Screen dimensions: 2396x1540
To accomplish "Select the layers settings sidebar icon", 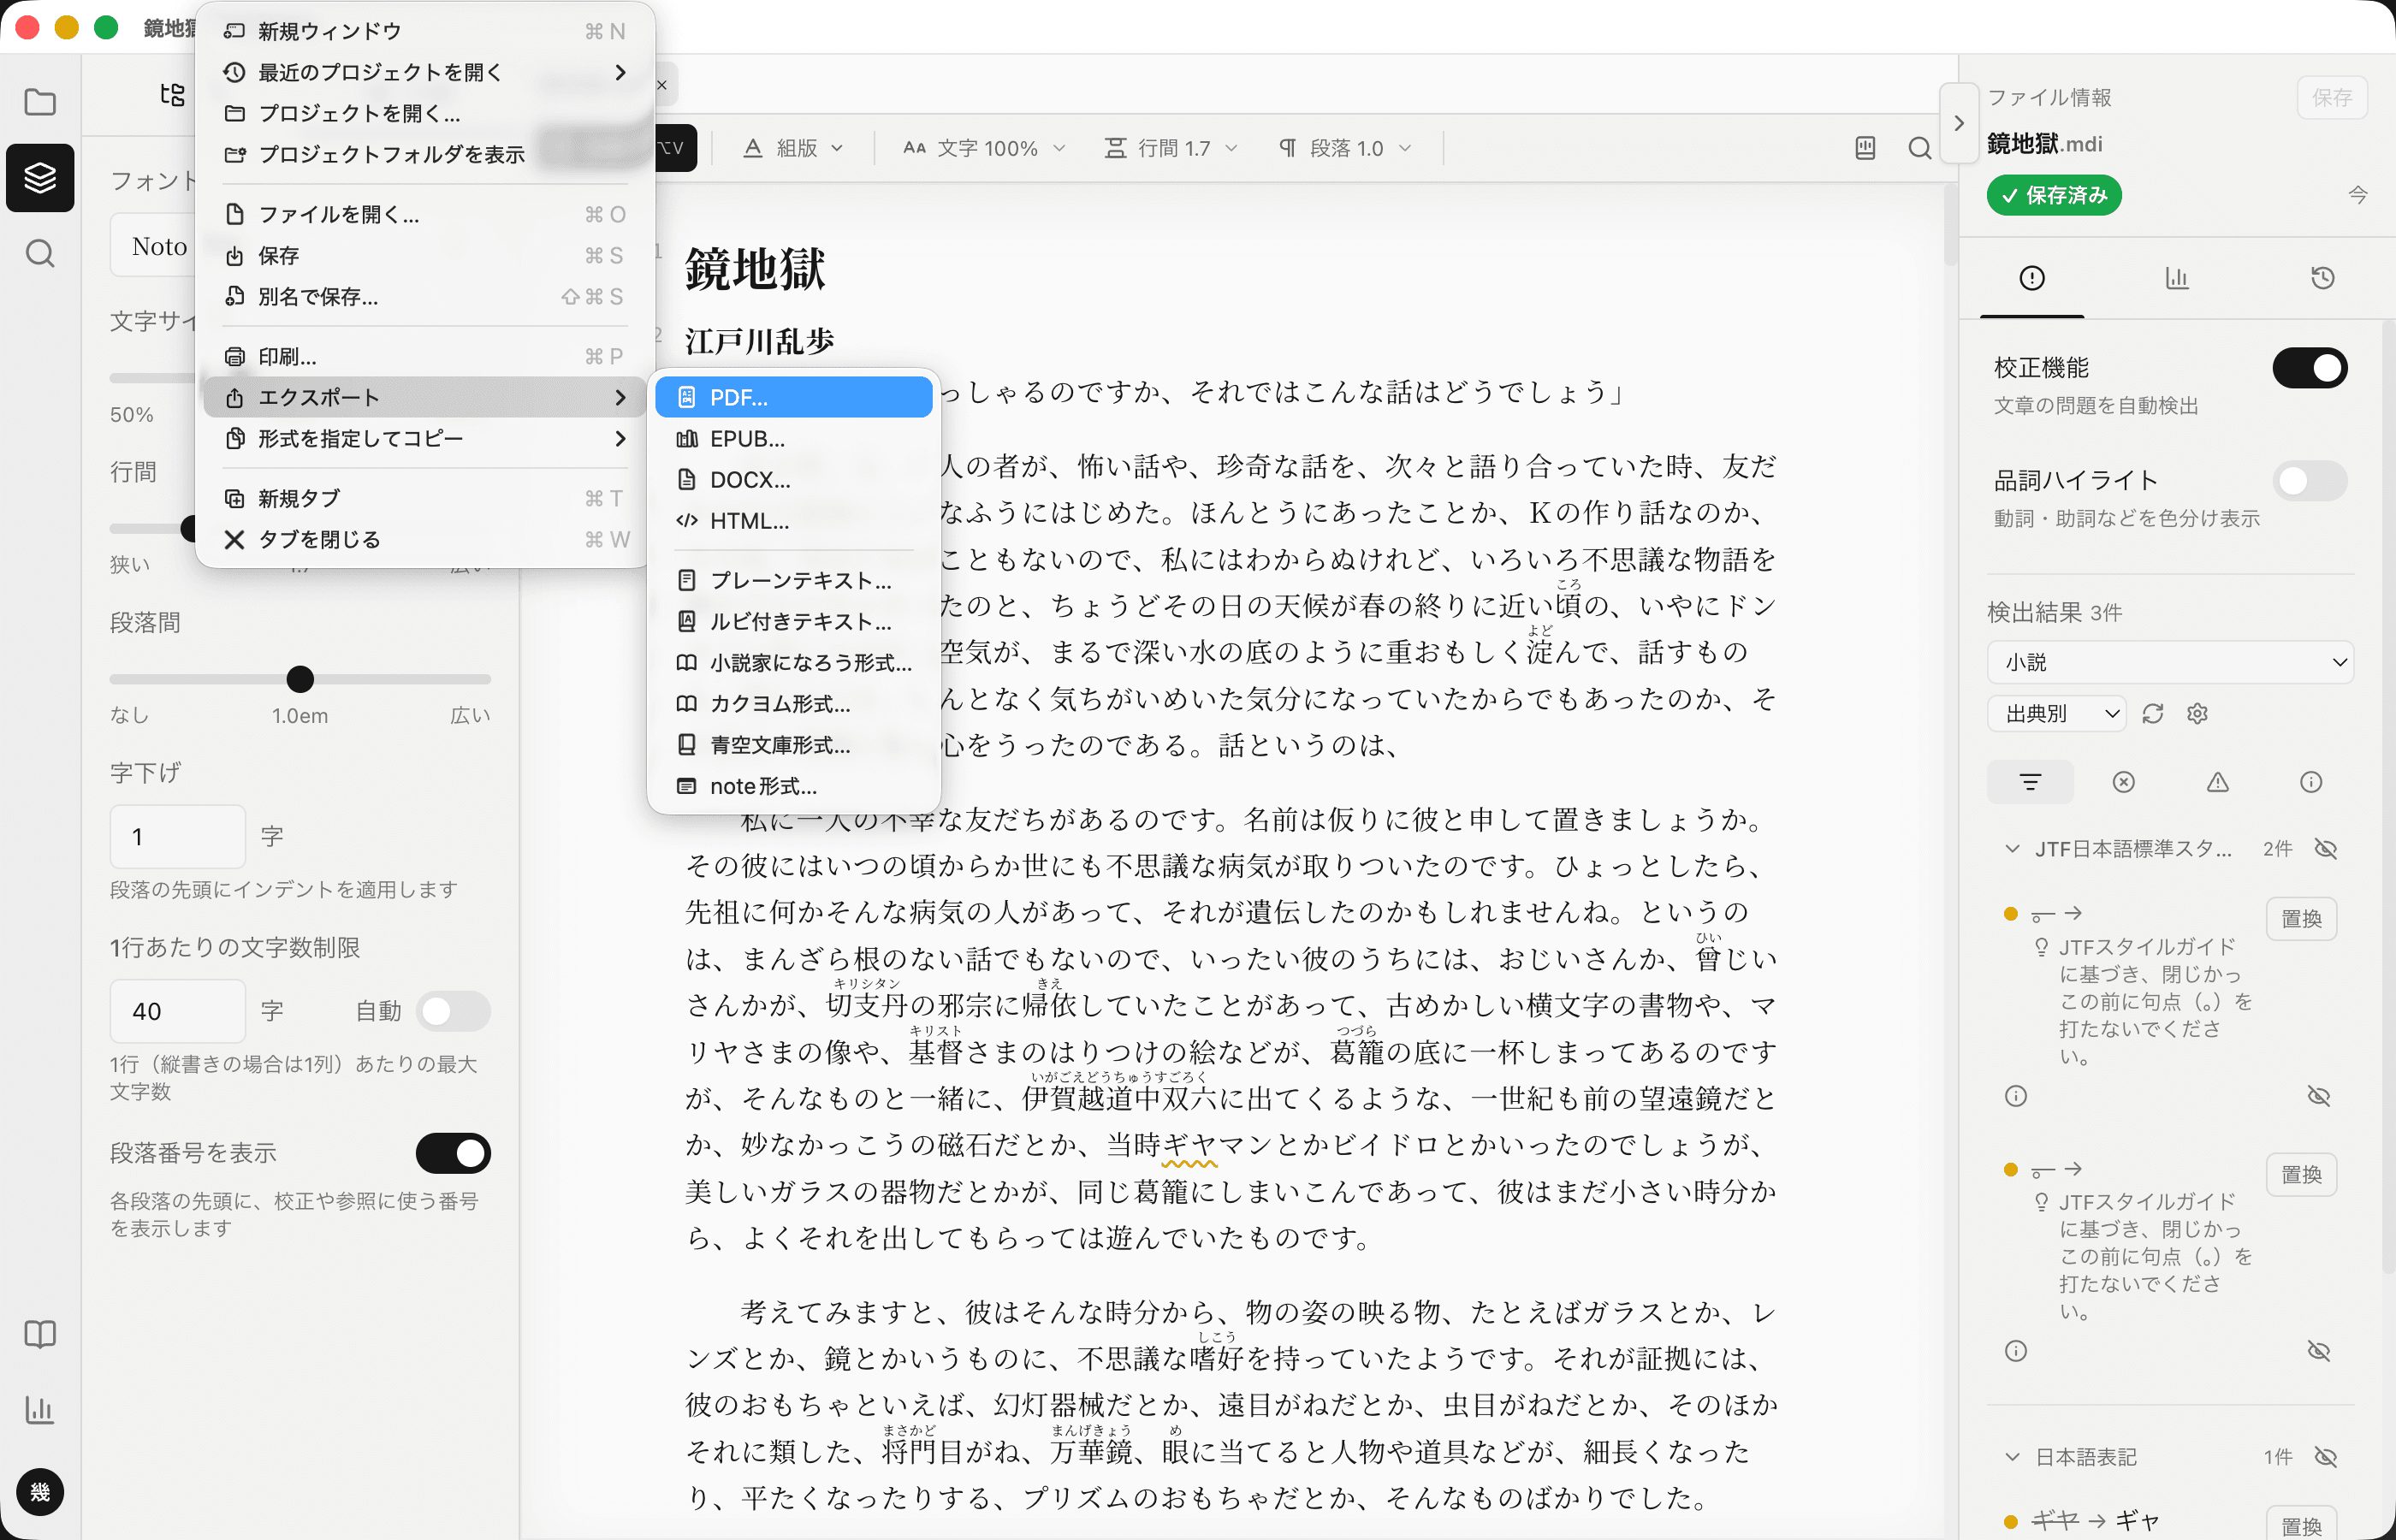I will 40,178.
